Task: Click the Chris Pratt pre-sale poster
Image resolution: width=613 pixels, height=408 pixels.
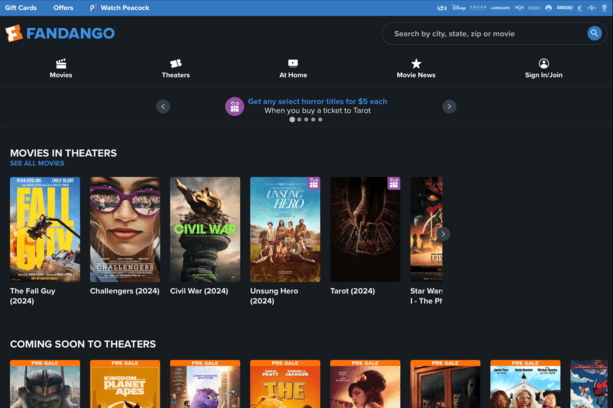Action: 285,384
